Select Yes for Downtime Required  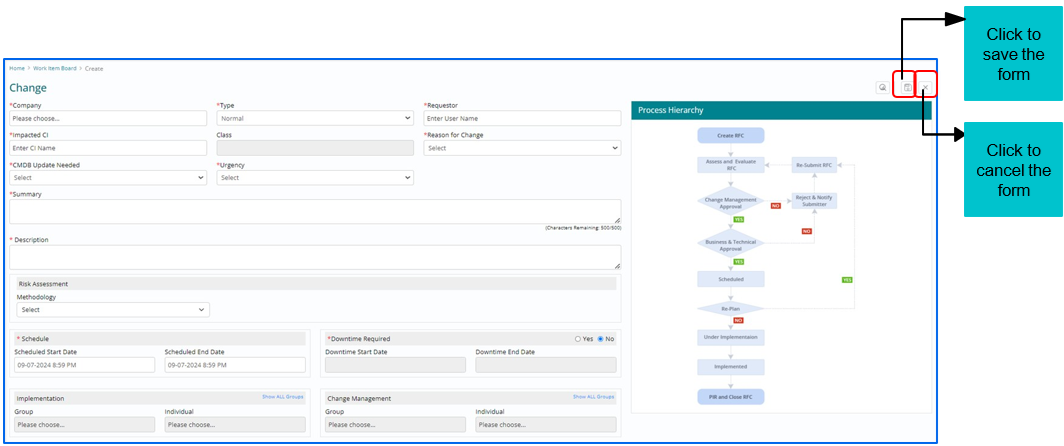tap(578, 339)
